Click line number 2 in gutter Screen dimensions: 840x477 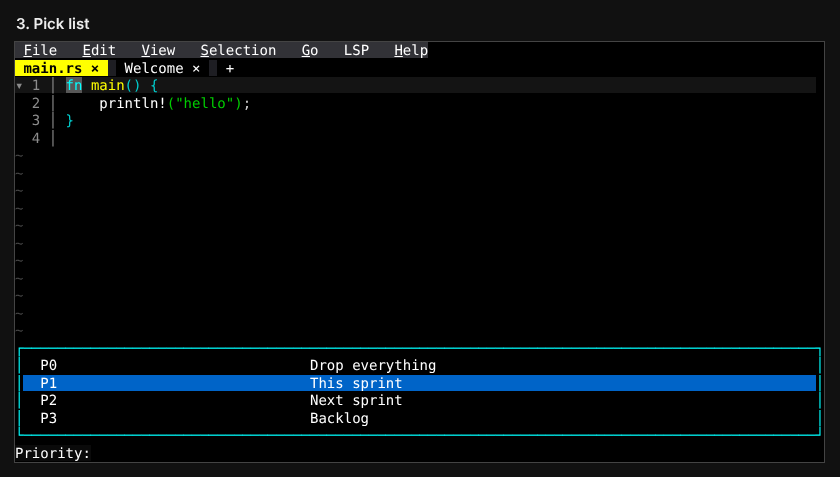(x=36, y=103)
